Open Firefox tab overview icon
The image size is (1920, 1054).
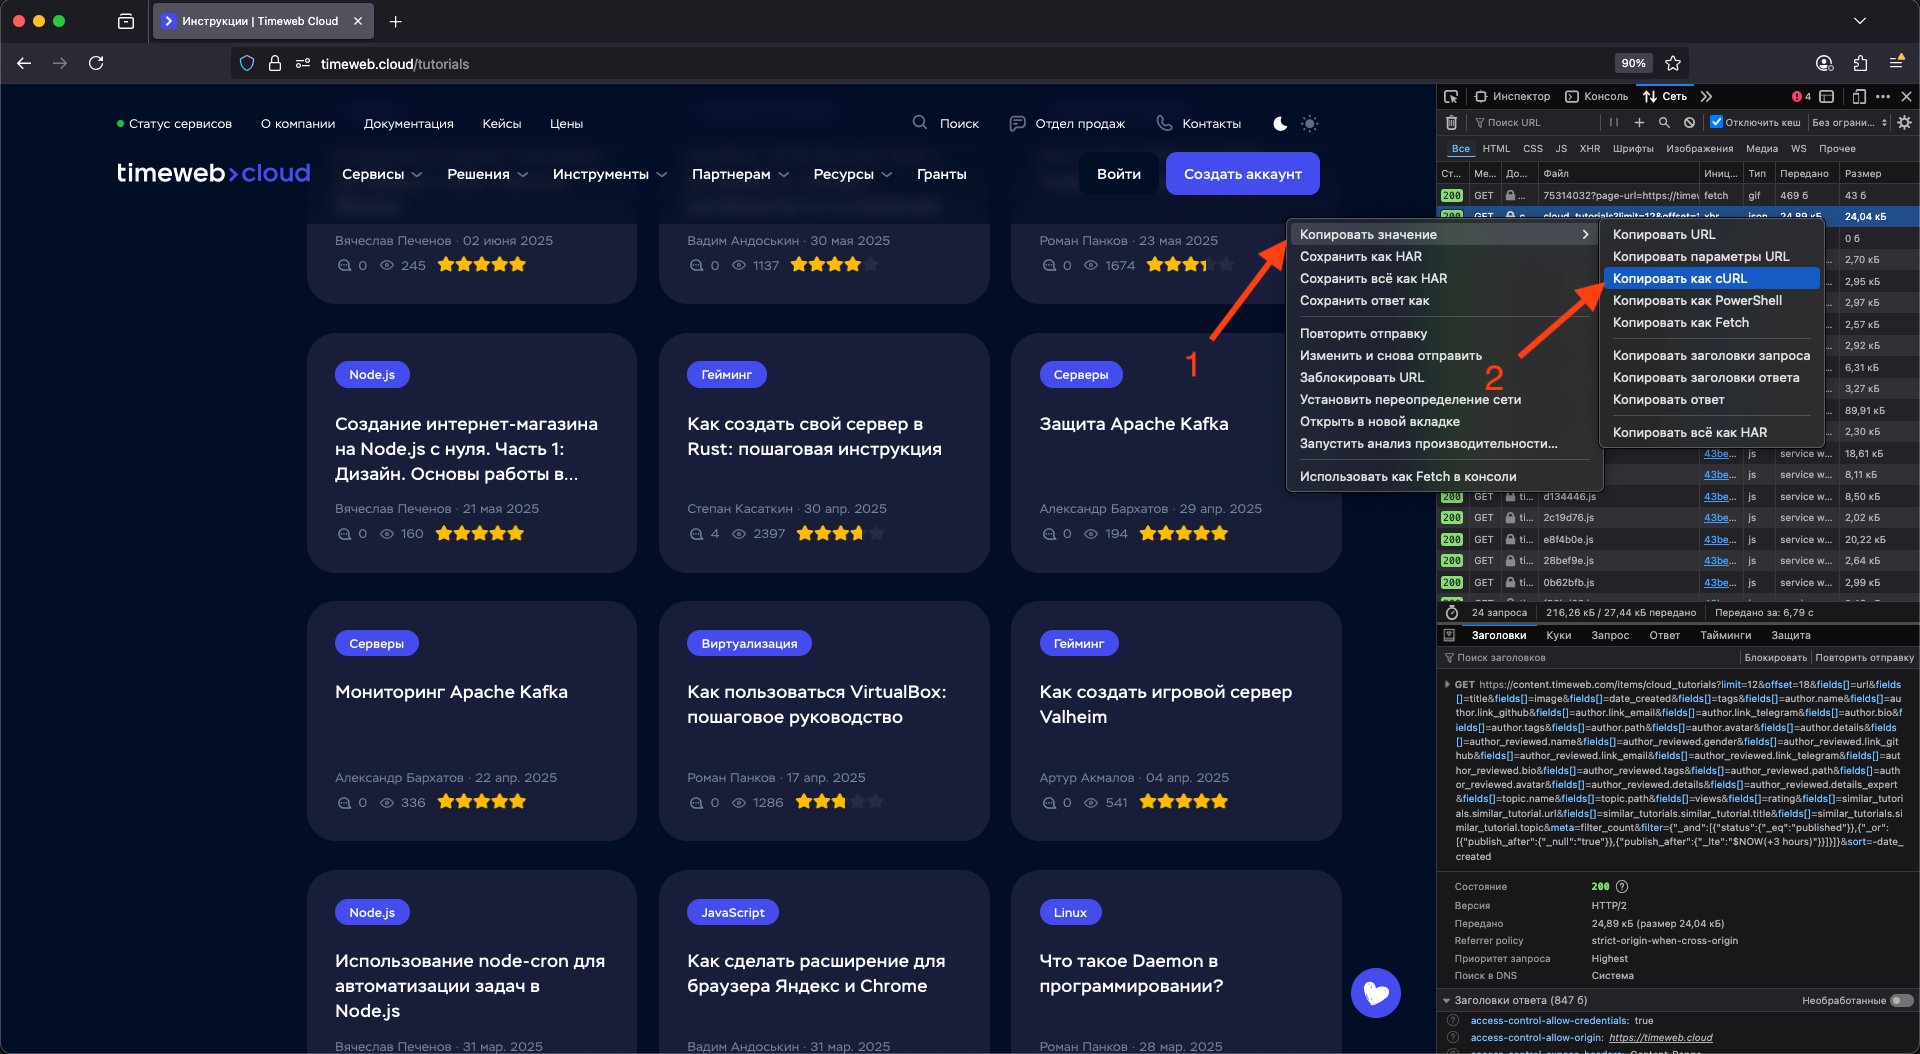tap(126, 21)
